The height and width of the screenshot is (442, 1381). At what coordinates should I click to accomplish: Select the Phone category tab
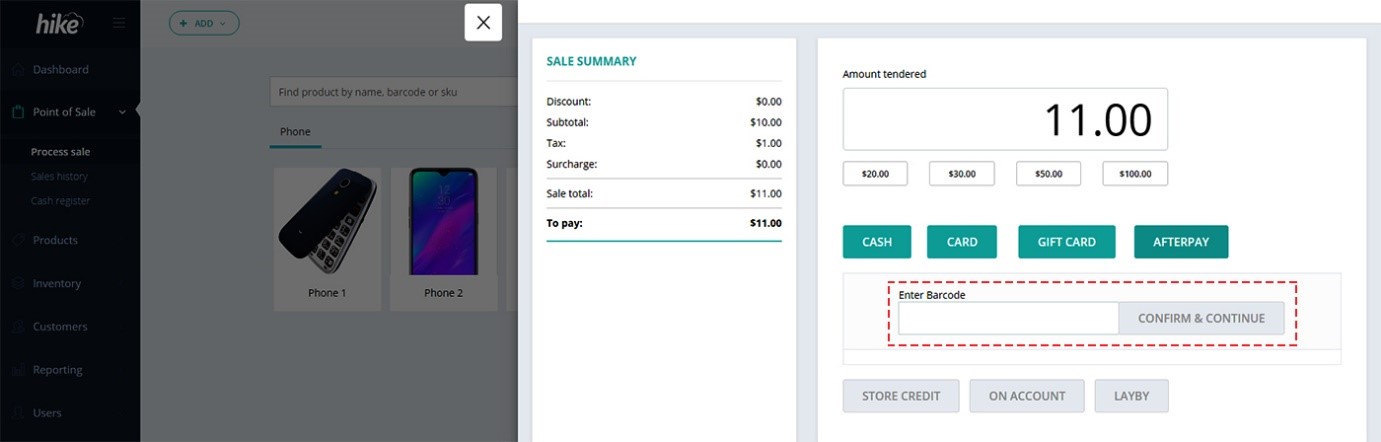(x=295, y=132)
